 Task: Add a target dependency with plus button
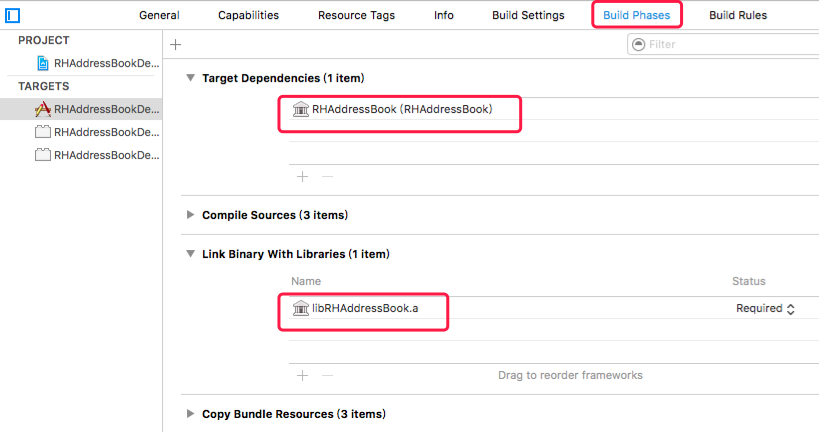point(302,176)
